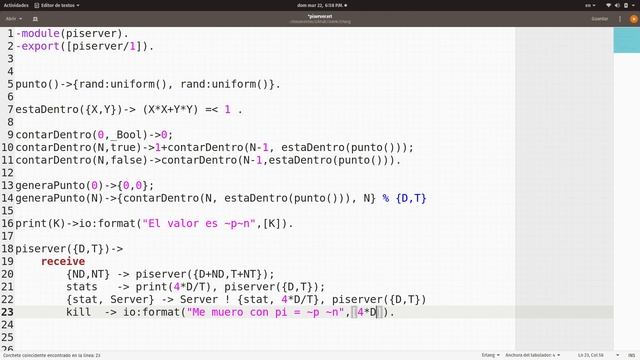Open the Erlang syntax language selector
Viewport: 640px width, 360px height.
point(490,355)
